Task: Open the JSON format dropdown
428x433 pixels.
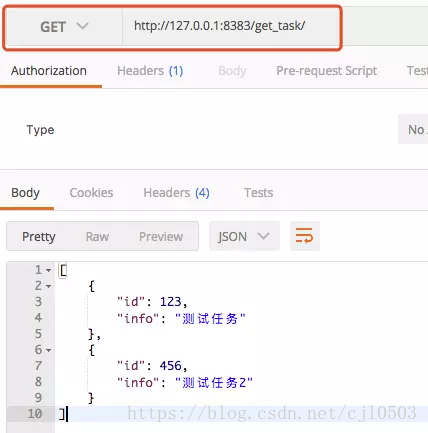Action: click(x=244, y=236)
